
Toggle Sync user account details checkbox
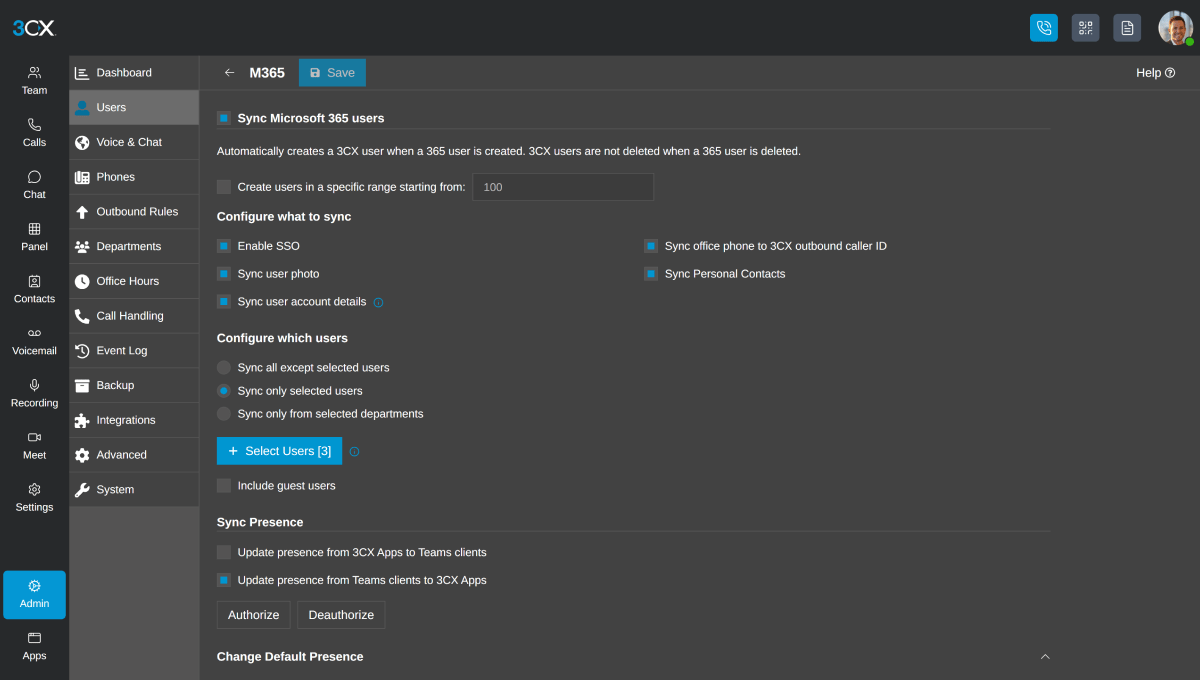coord(224,302)
